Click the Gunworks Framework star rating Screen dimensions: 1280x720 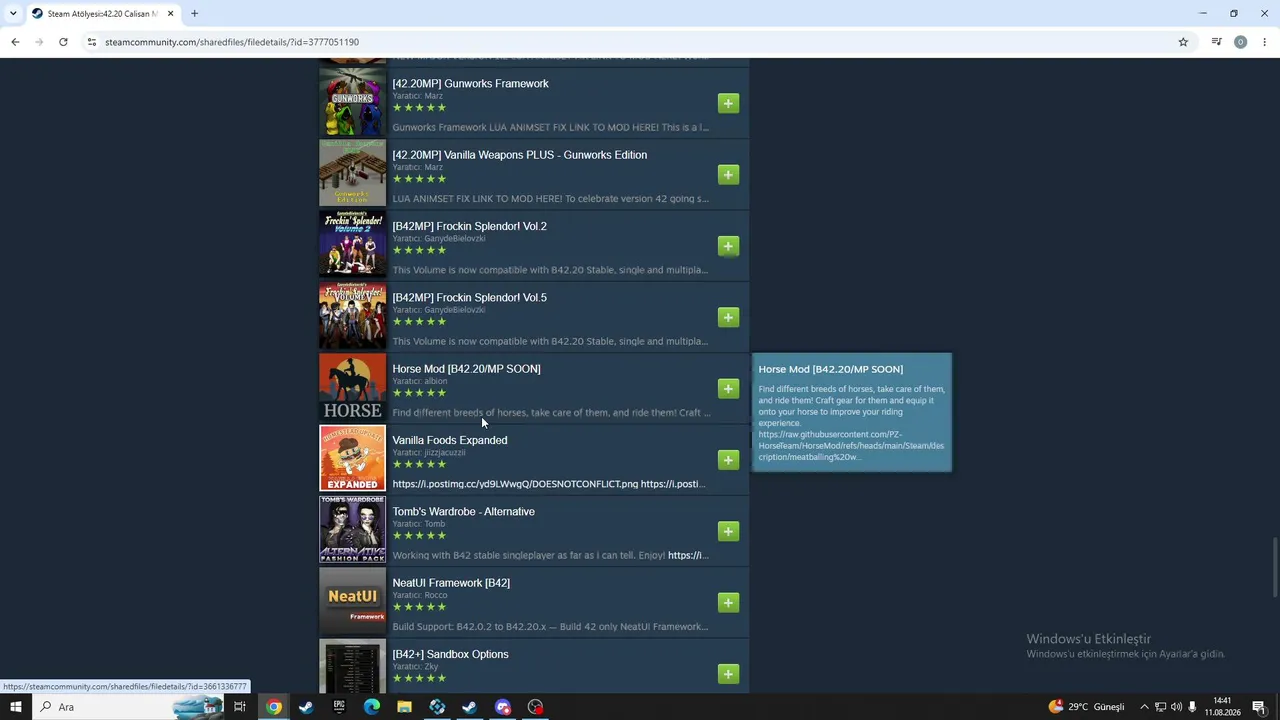pos(419,107)
